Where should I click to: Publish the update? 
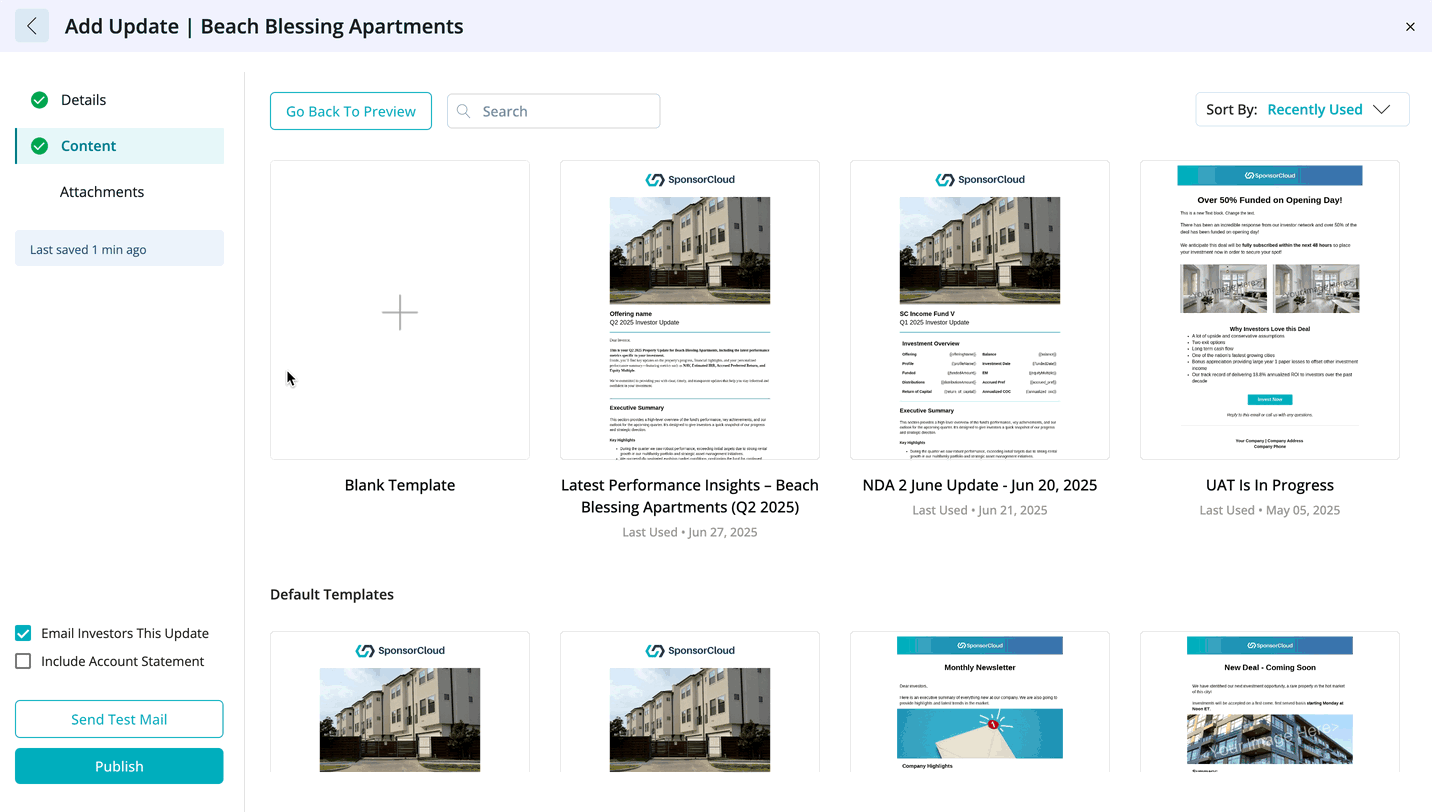tap(119, 766)
